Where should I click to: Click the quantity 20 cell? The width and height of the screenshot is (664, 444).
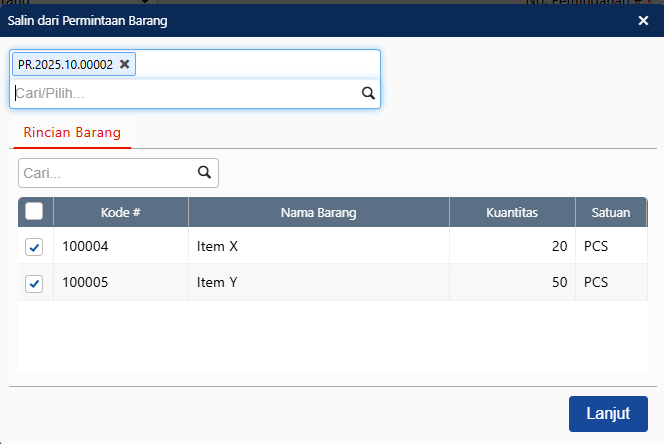(512, 246)
